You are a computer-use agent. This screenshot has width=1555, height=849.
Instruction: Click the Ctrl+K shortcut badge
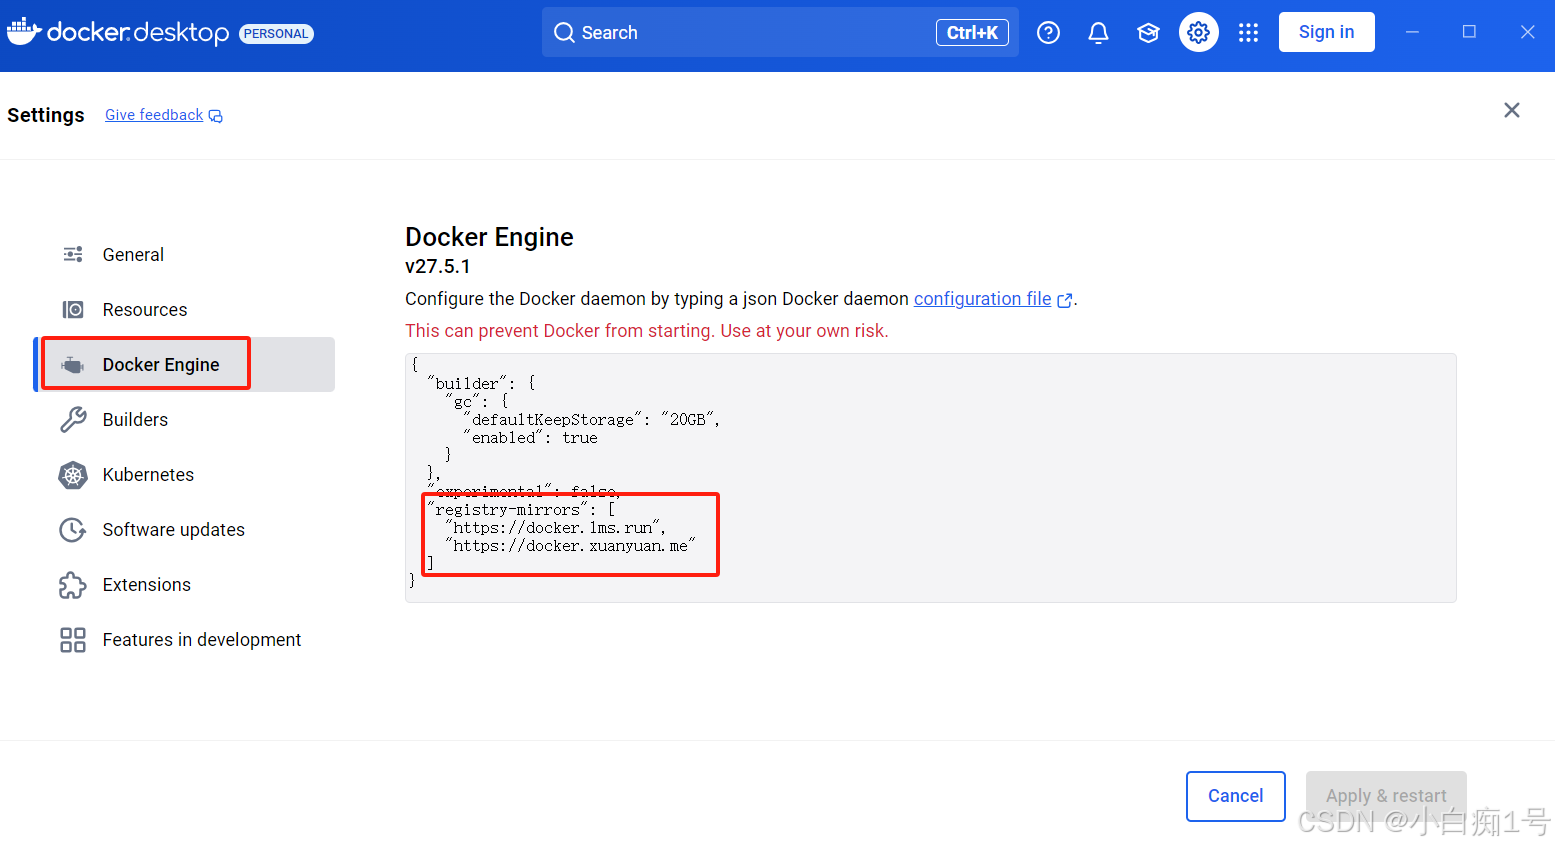pos(972,33)
